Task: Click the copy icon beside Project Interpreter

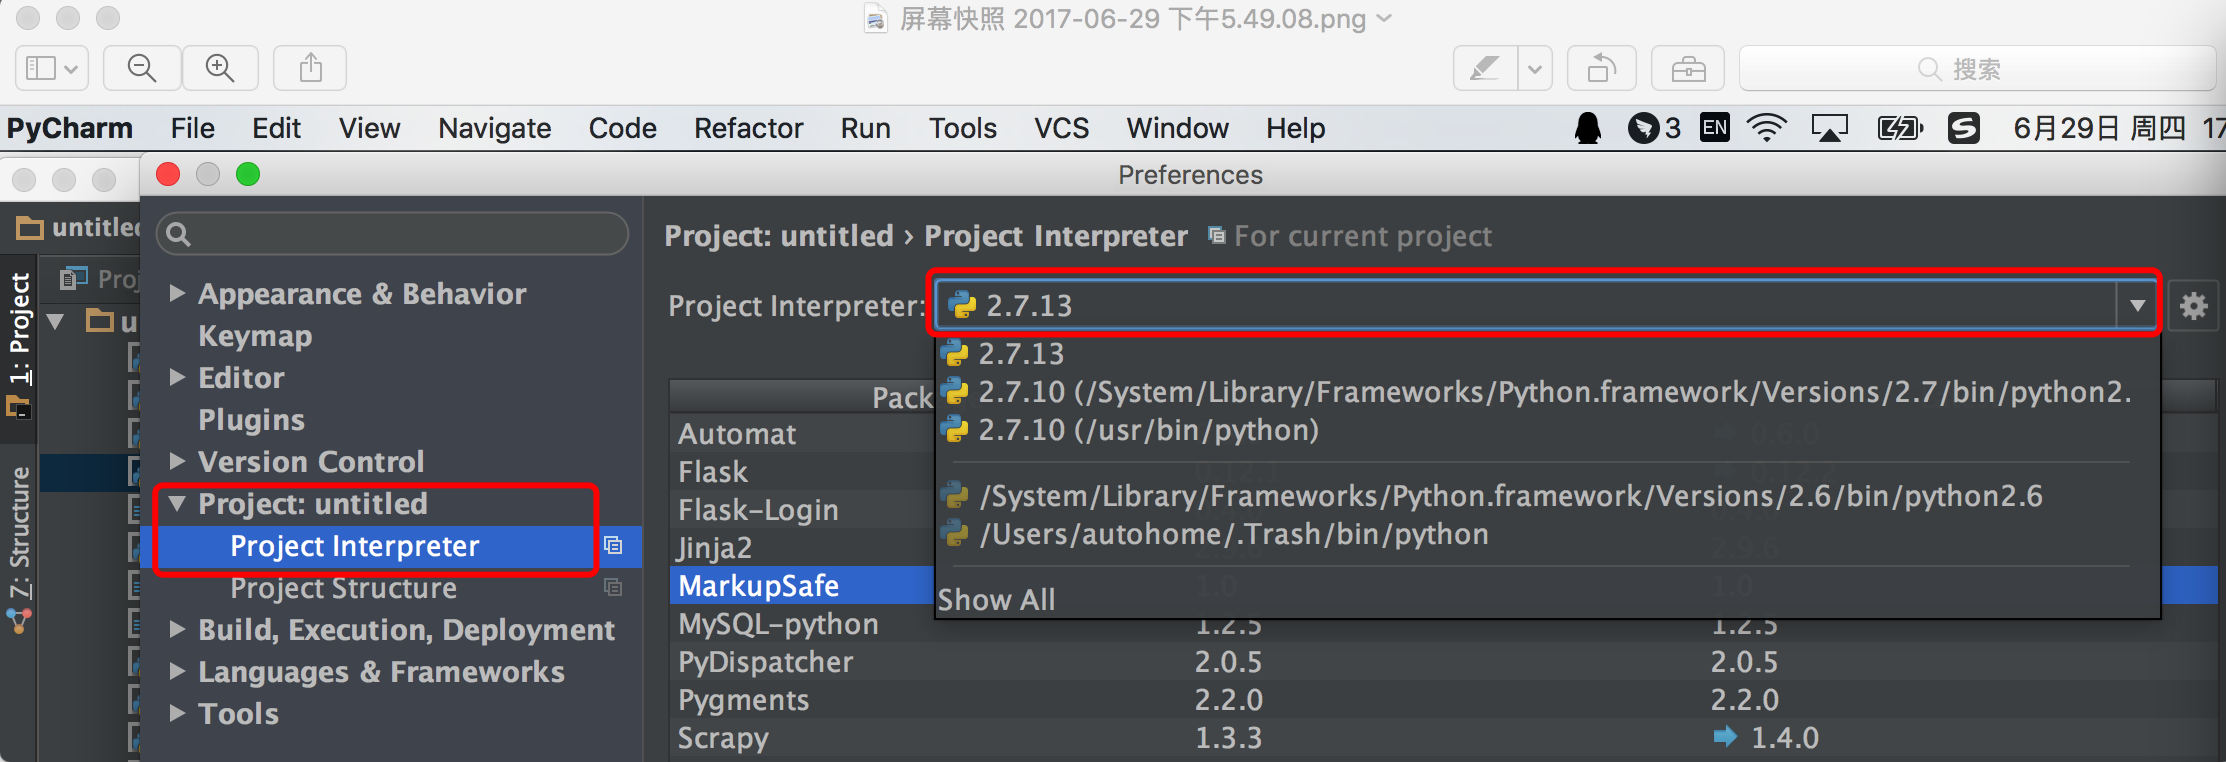Action: (x=613, y=545)
